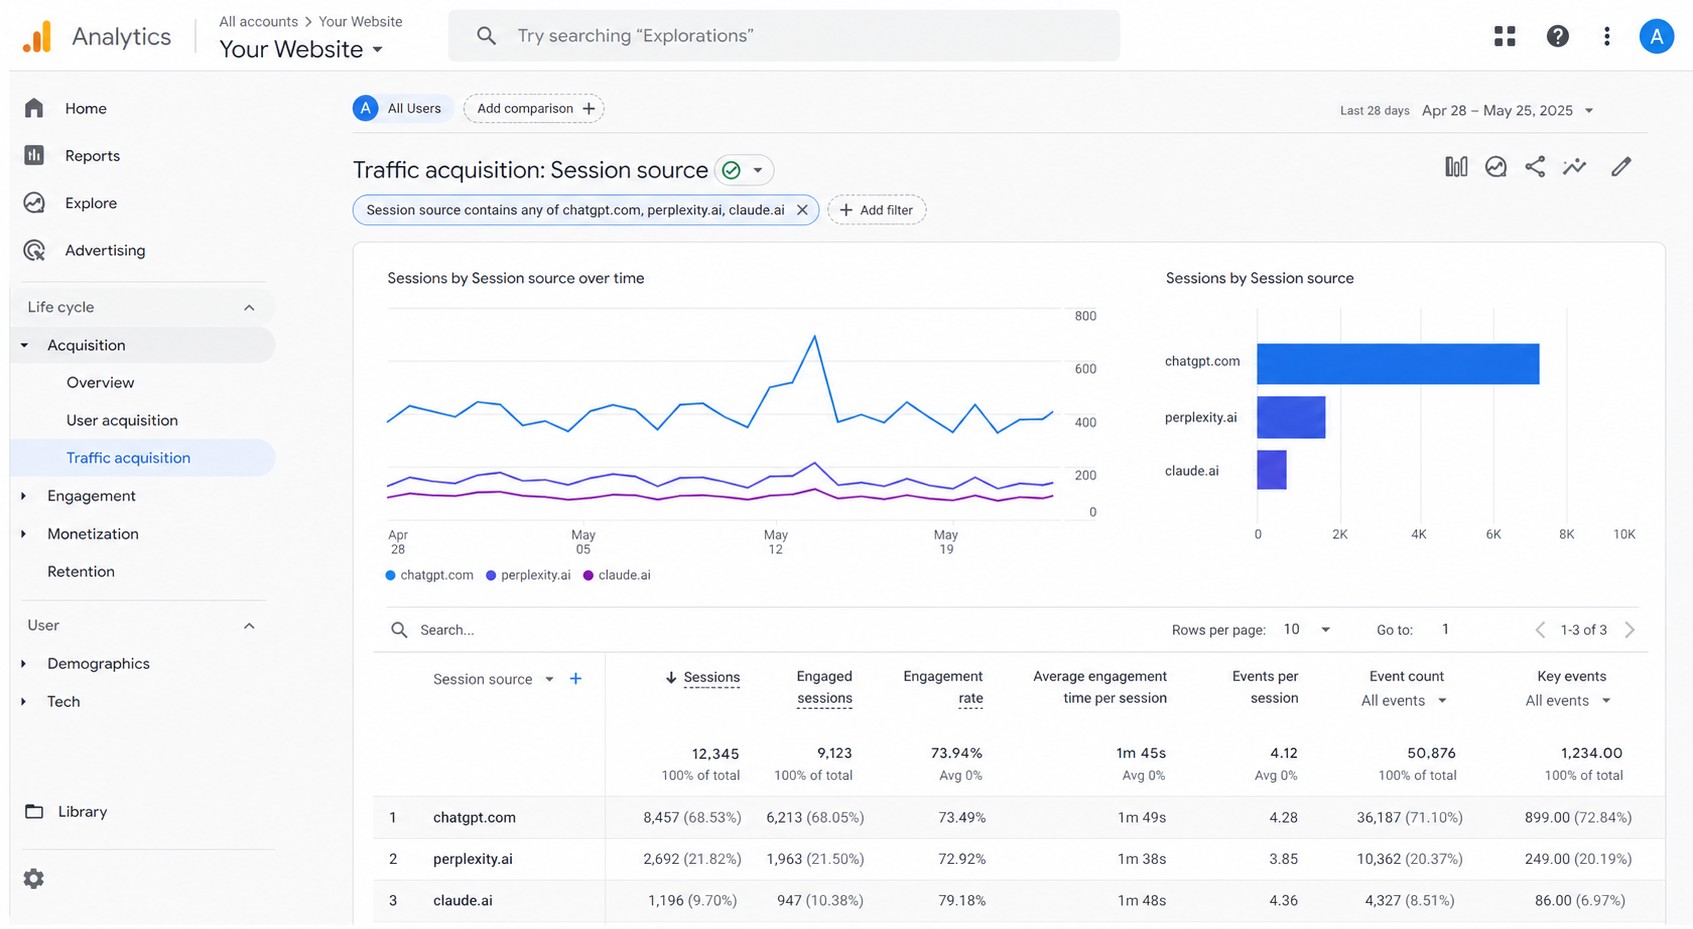
Task: Click the customize report pencil icon
Action: point(1621,167)
